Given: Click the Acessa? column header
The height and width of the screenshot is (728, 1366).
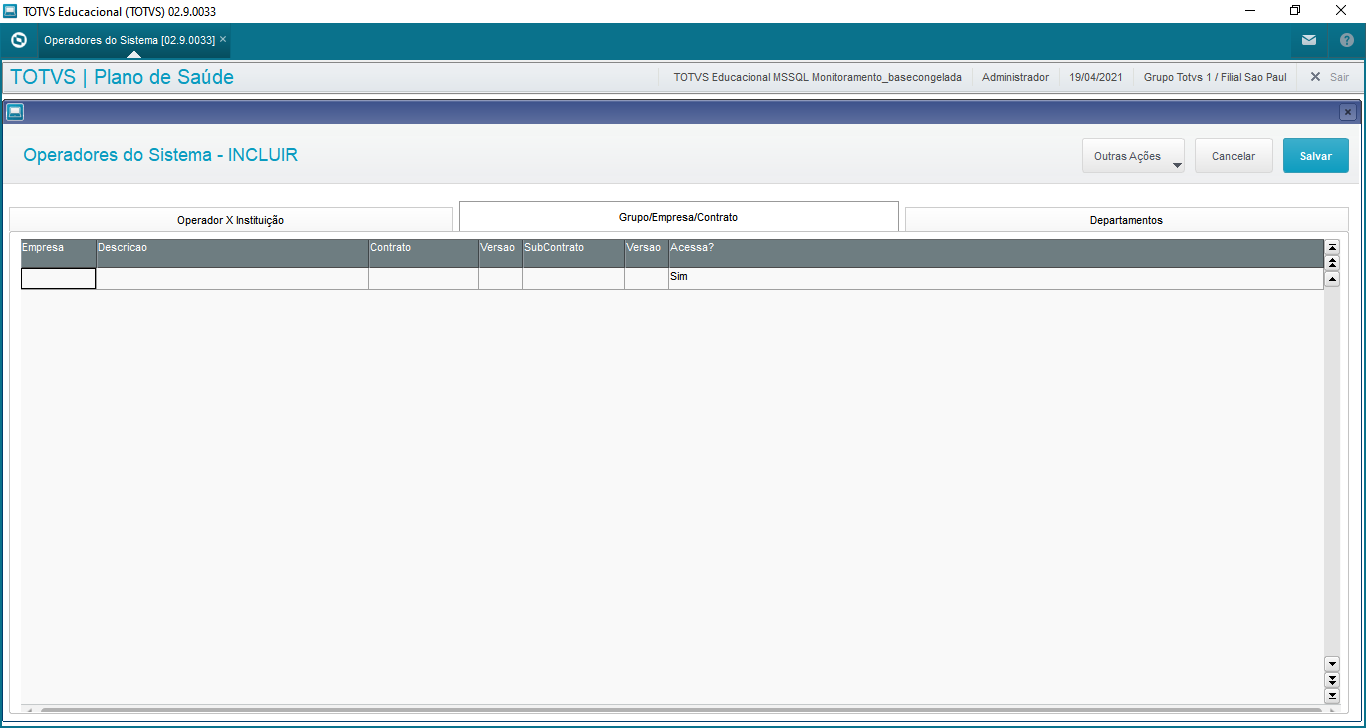Looking at the screenshot, I should pyautogui.click(x=996, y=253).
